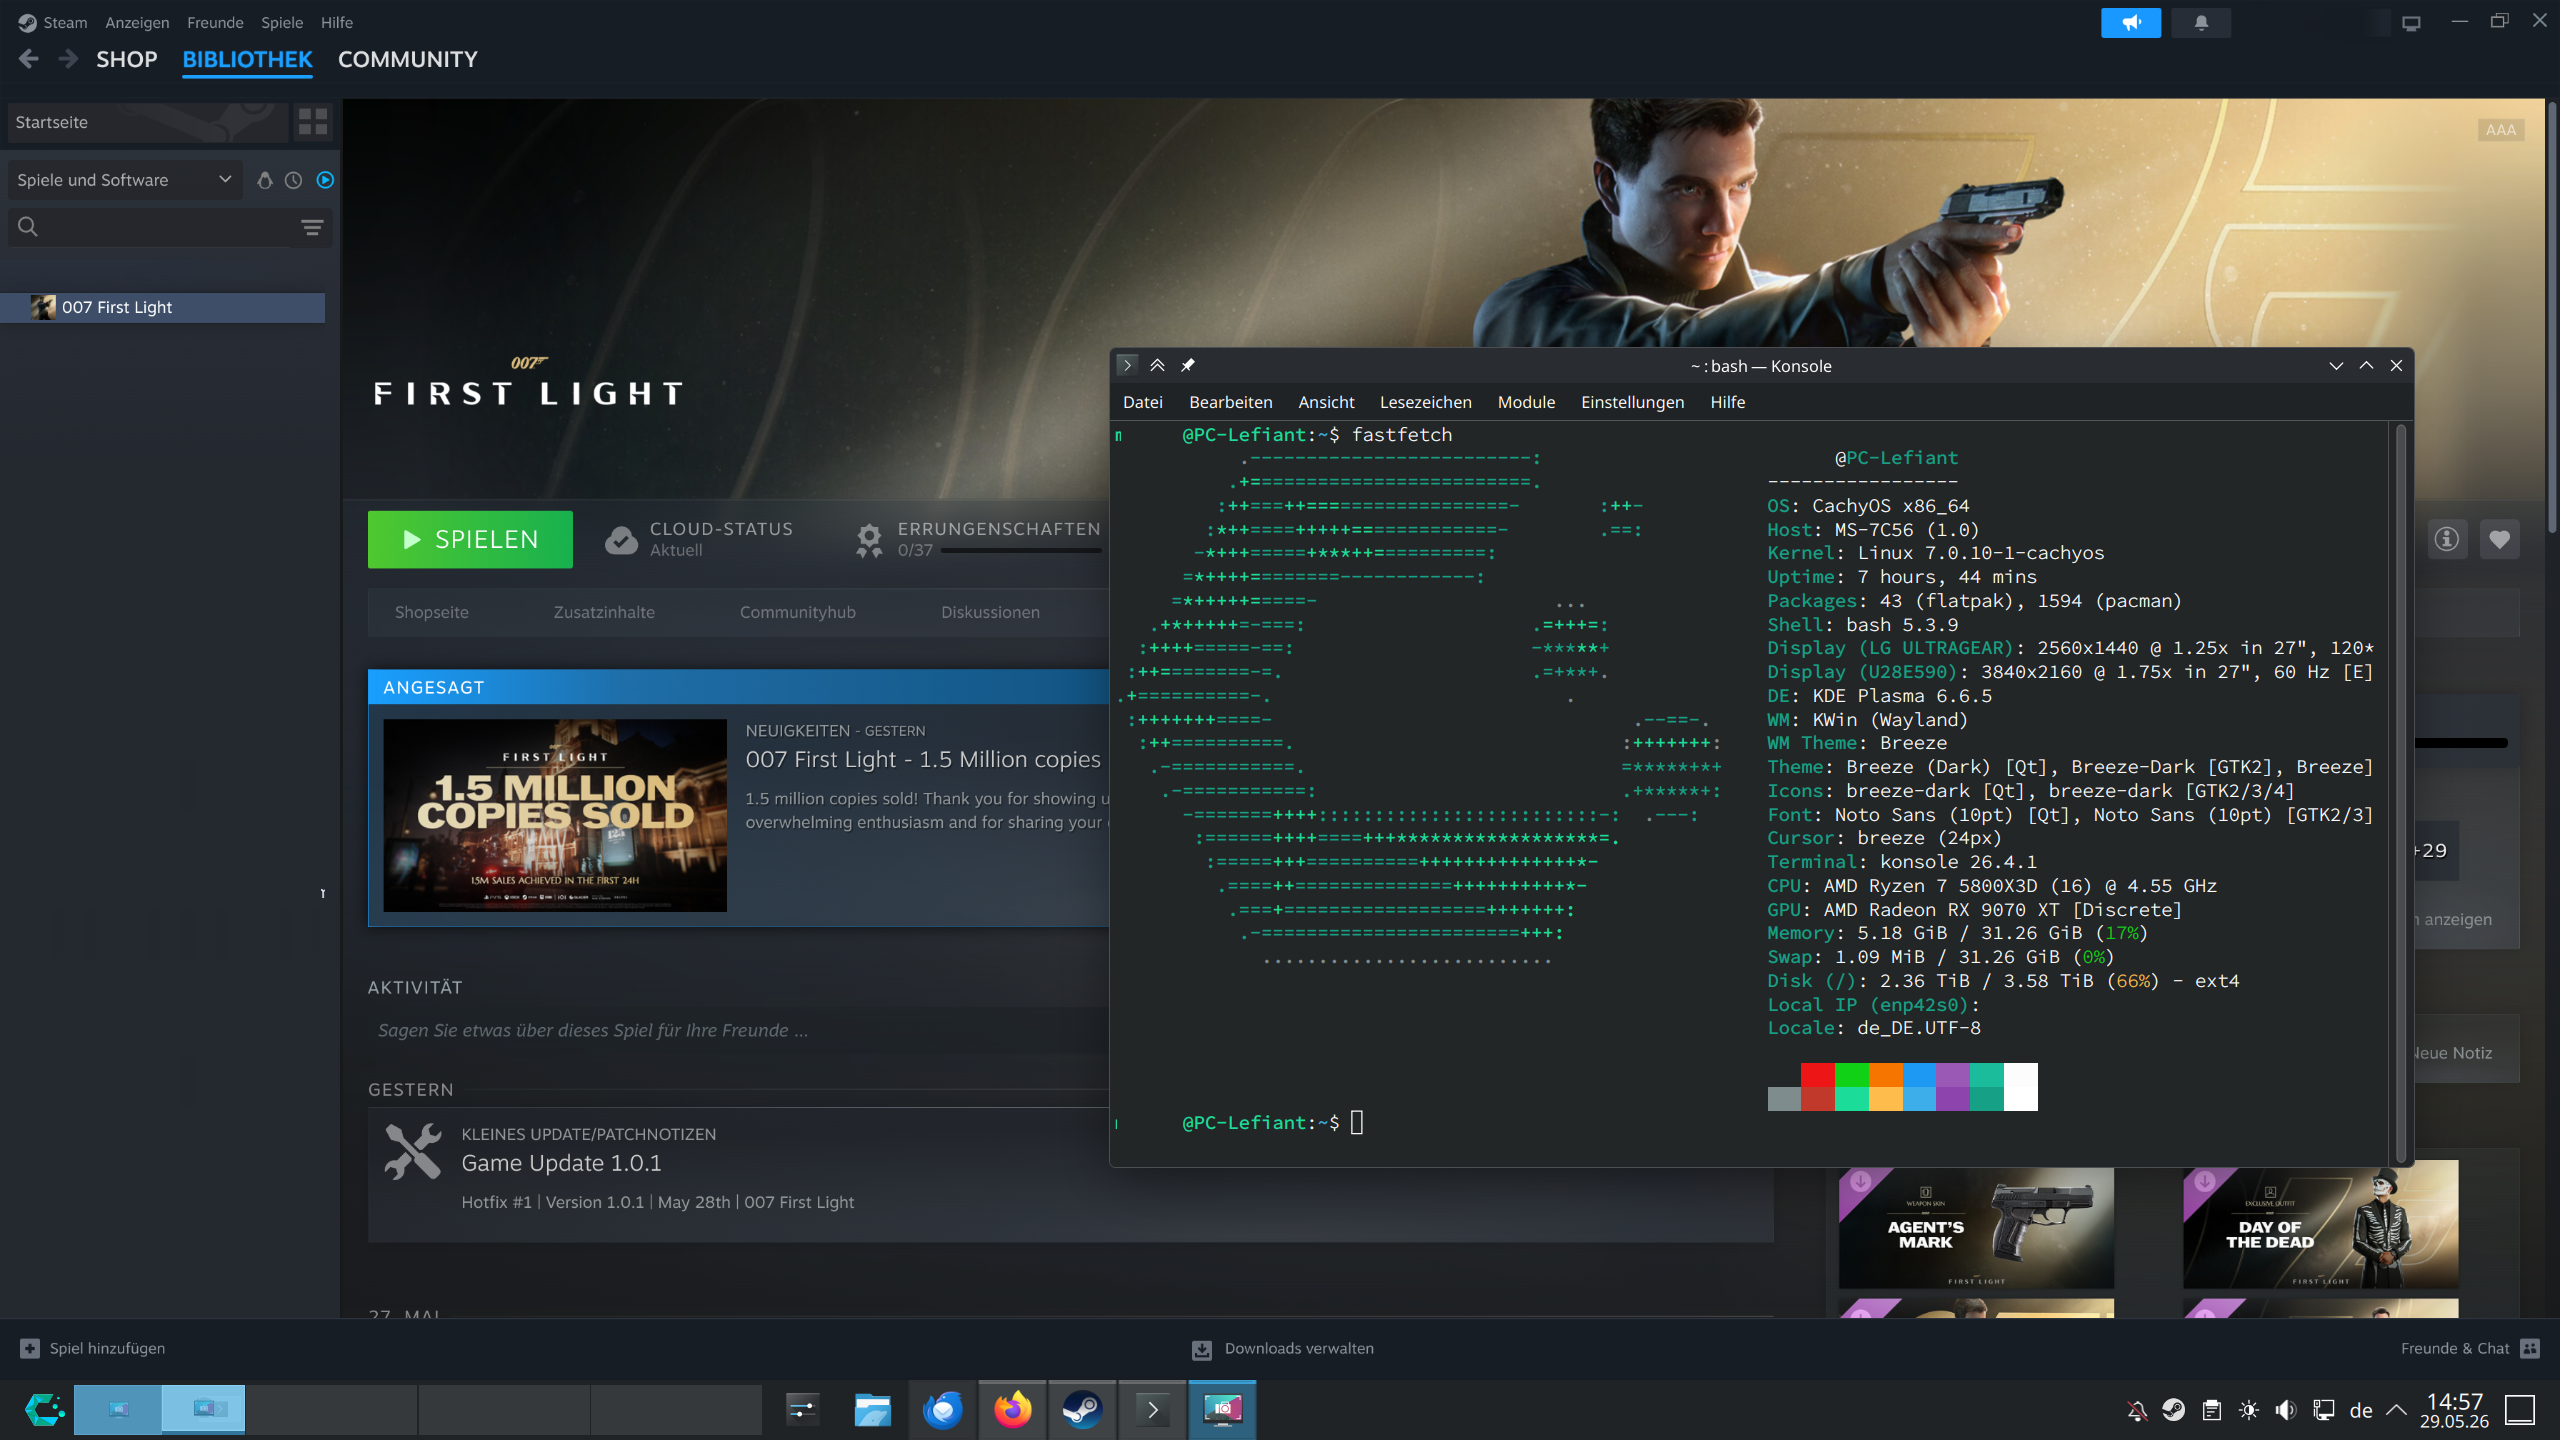Open the CachyOS application launcher
This screenshot has height=1440, width=2560.
(44, 1410)
